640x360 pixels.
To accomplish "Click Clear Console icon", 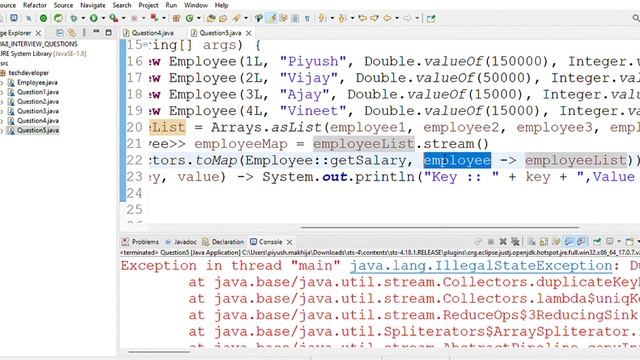I will (x=531, y=242).
